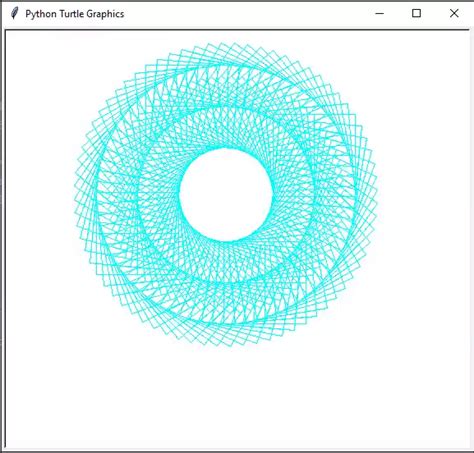
Task: Maximize the Python Turtle Graphics window
Action: tap(416, 13)
